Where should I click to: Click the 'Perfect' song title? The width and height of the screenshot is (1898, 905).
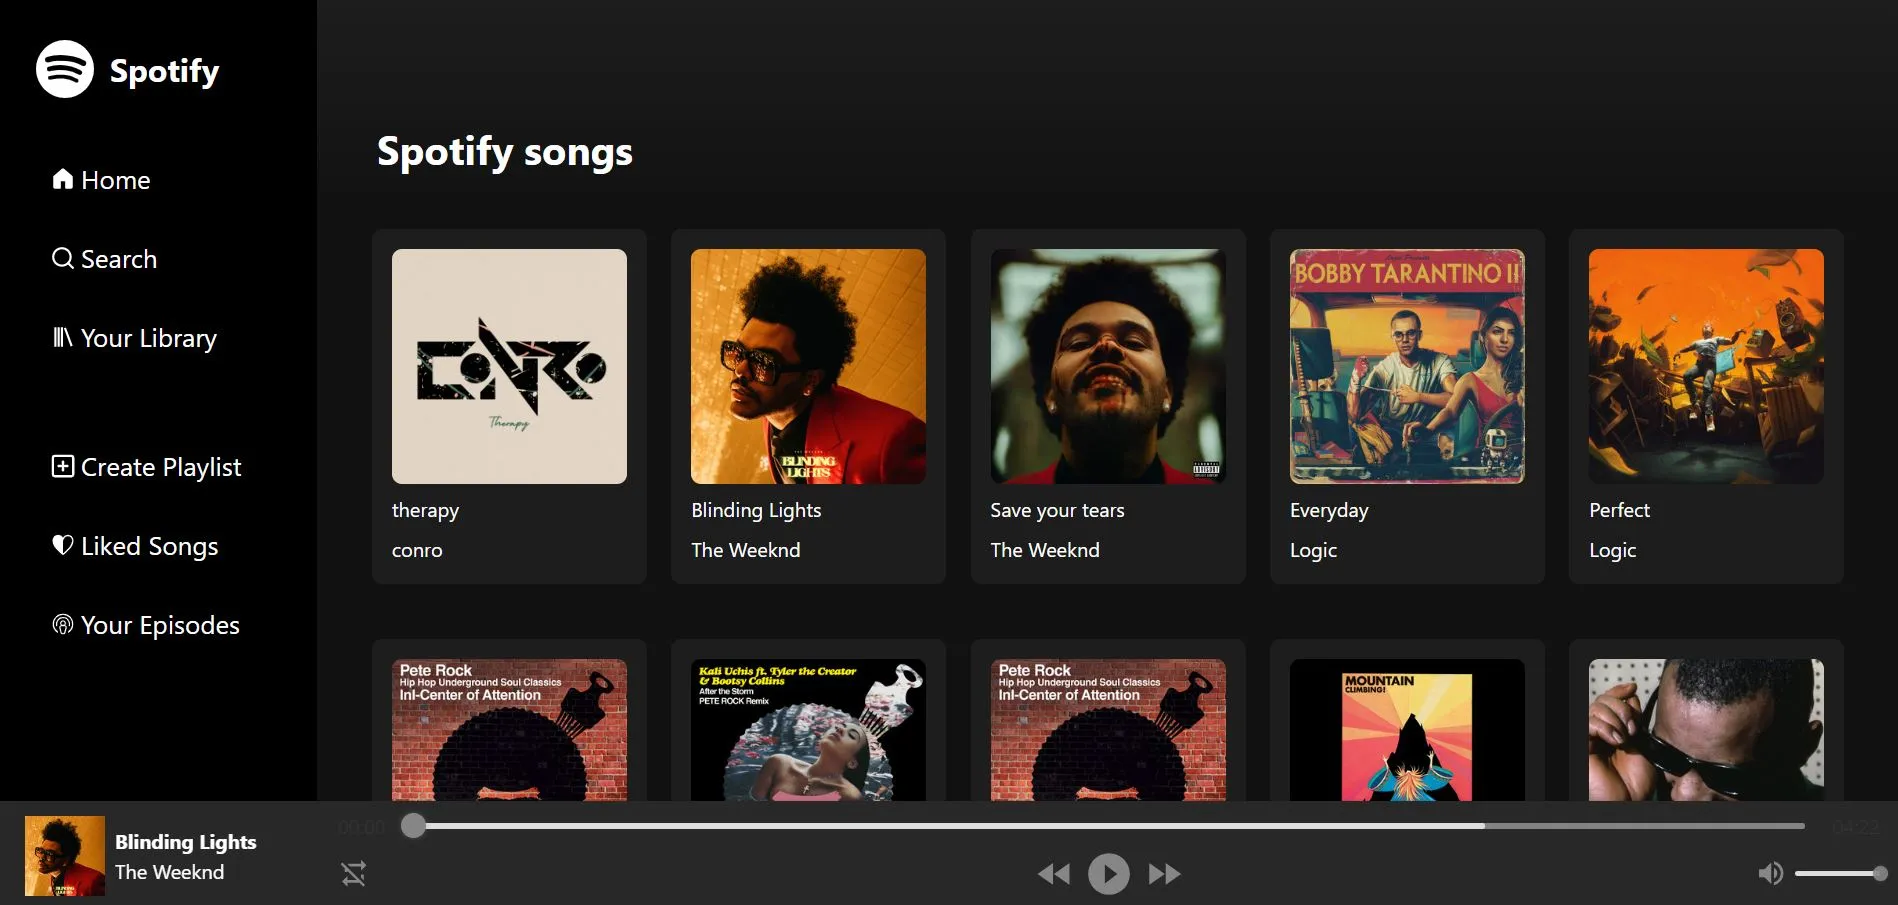[x=1619, y=510]
